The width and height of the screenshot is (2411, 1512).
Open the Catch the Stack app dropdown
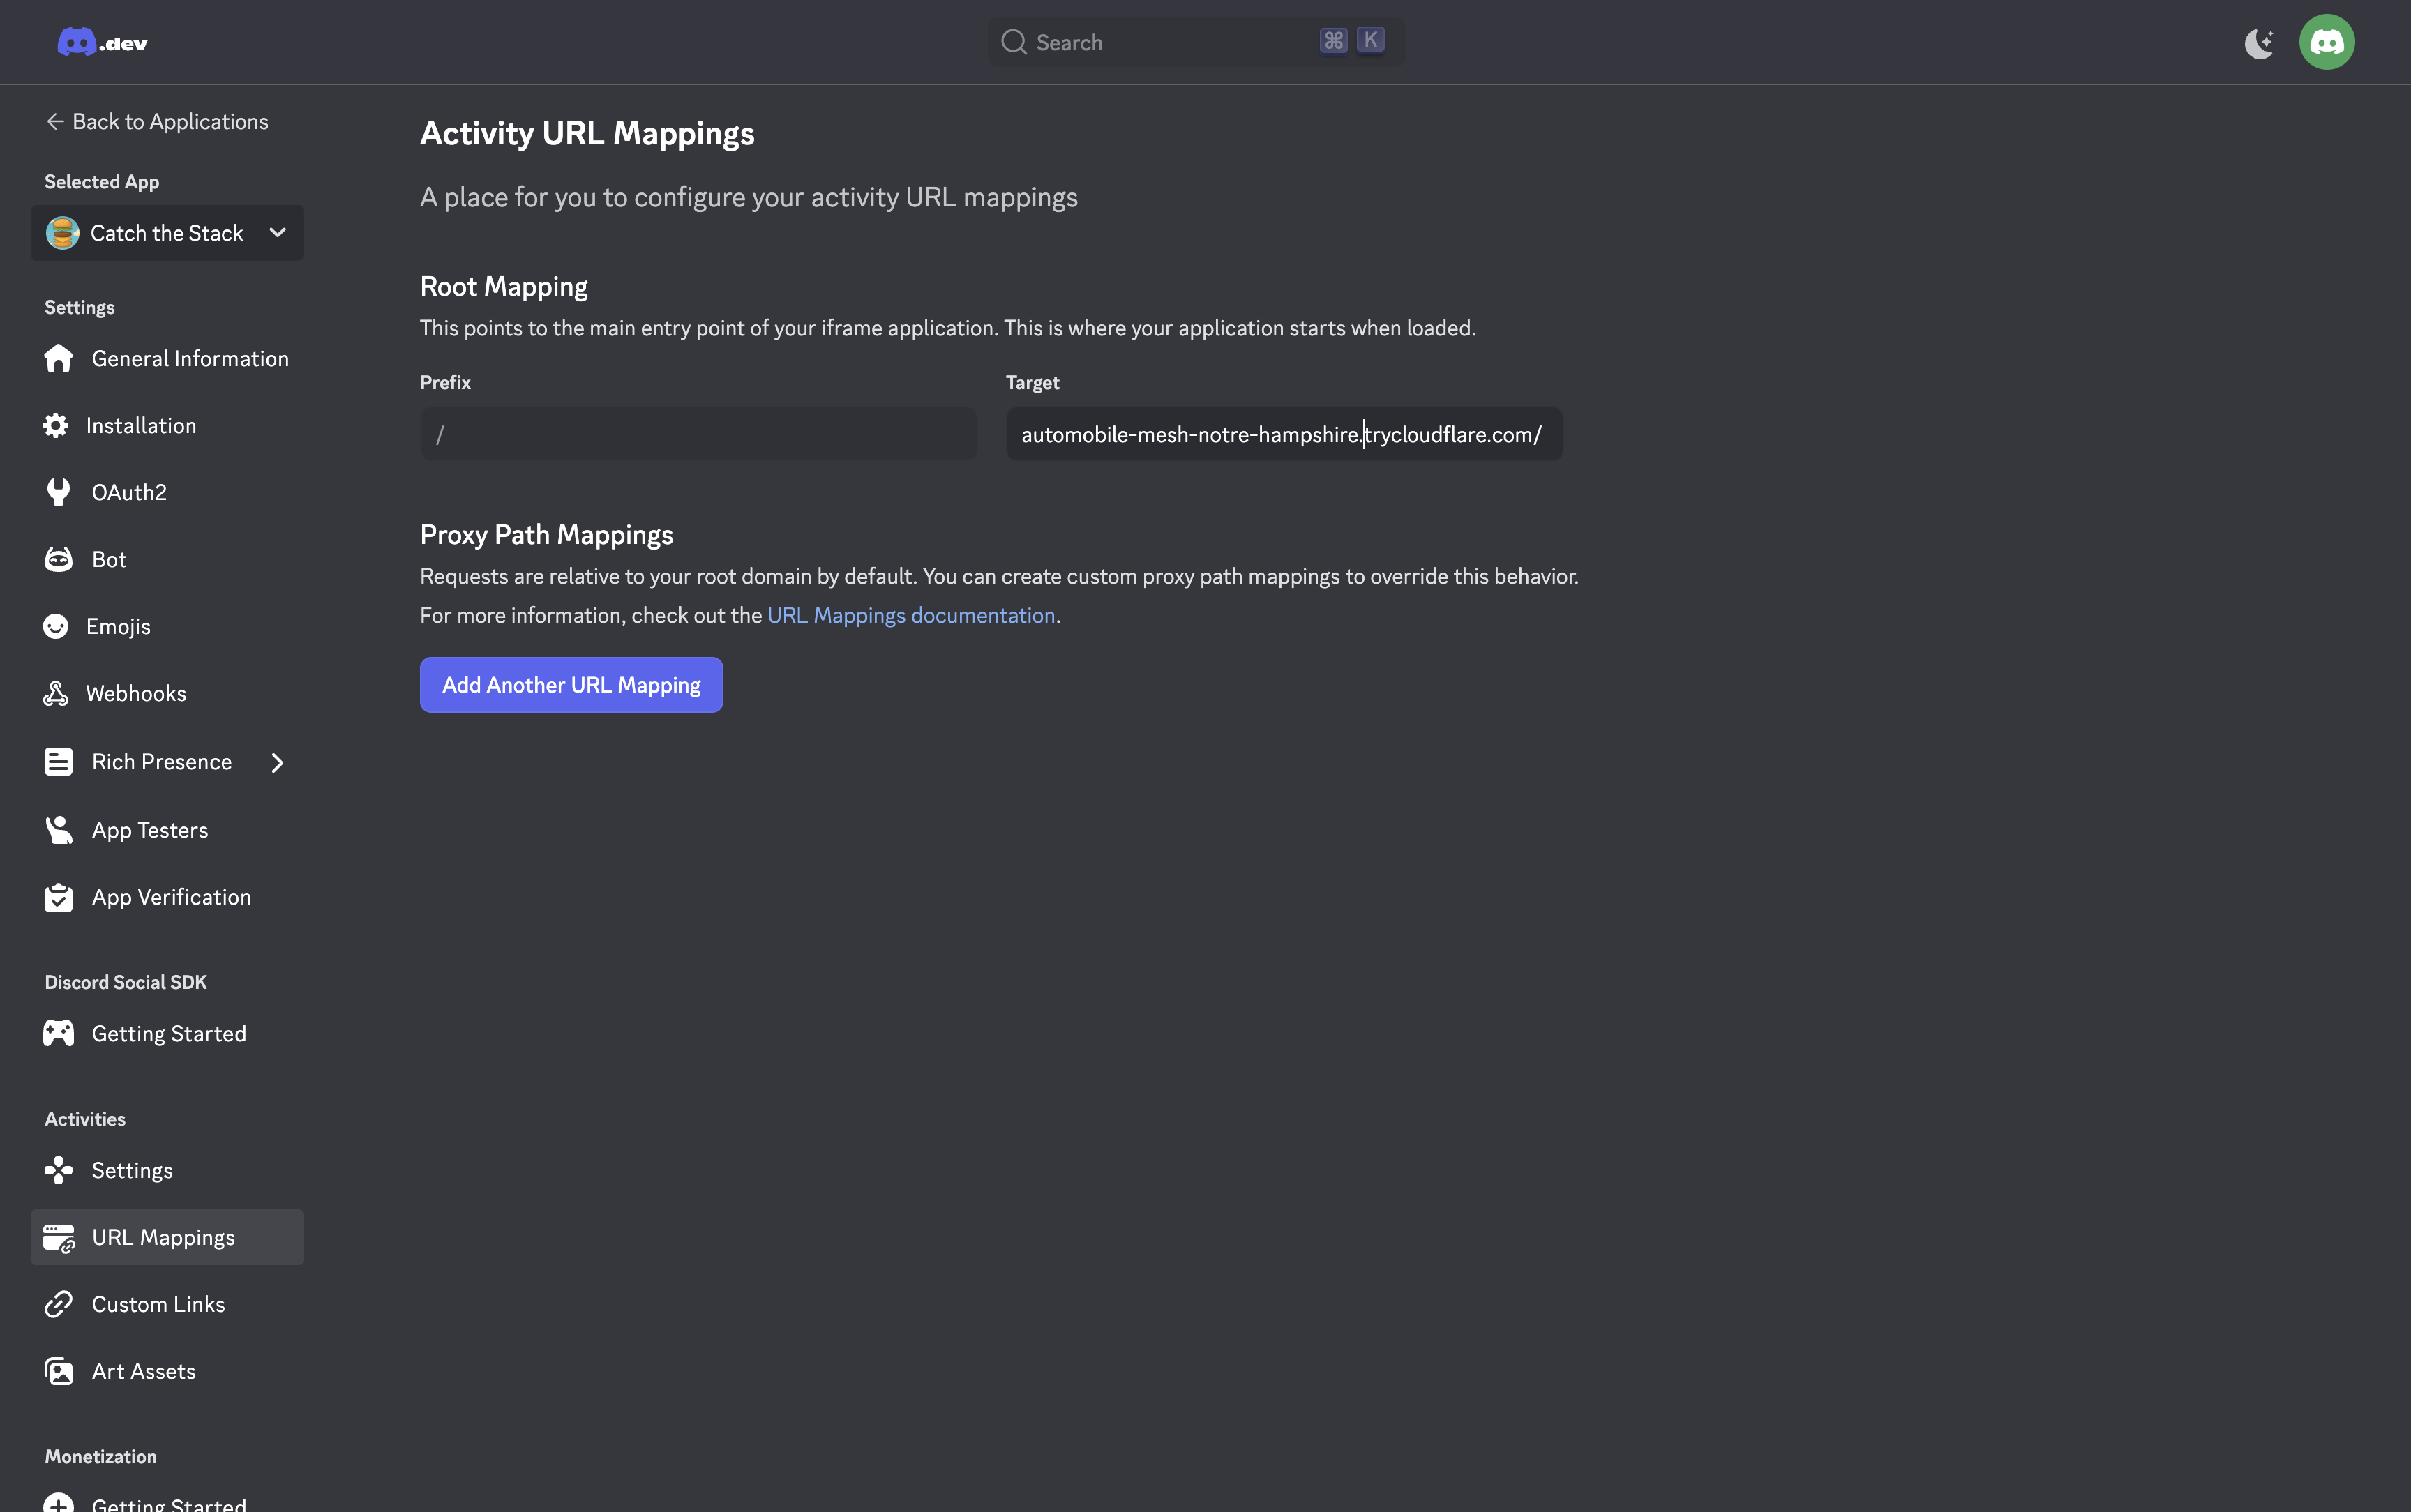tap(167, 233)
